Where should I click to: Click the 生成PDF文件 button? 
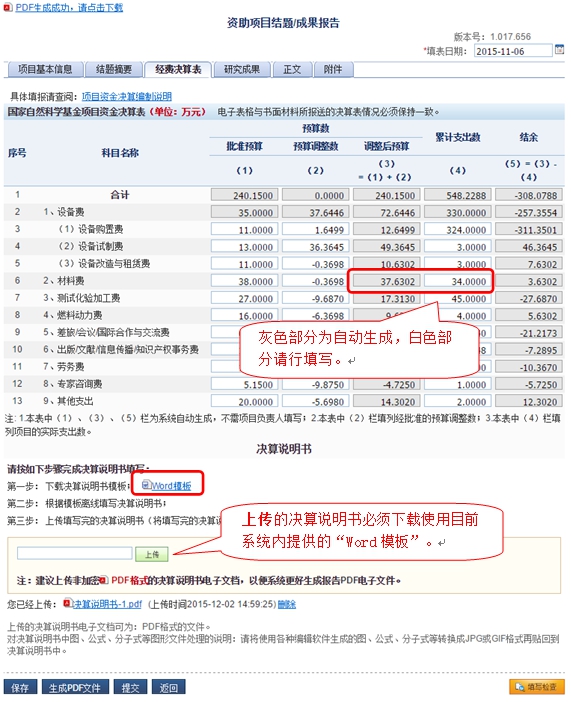click(75, 687)
